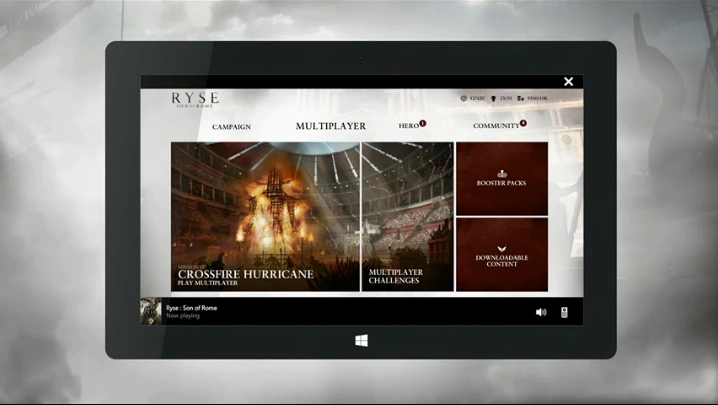Click the Downloadable Content arrow icon
The width and height of the screenshot is (718, 405).
(x=502, y=249)
